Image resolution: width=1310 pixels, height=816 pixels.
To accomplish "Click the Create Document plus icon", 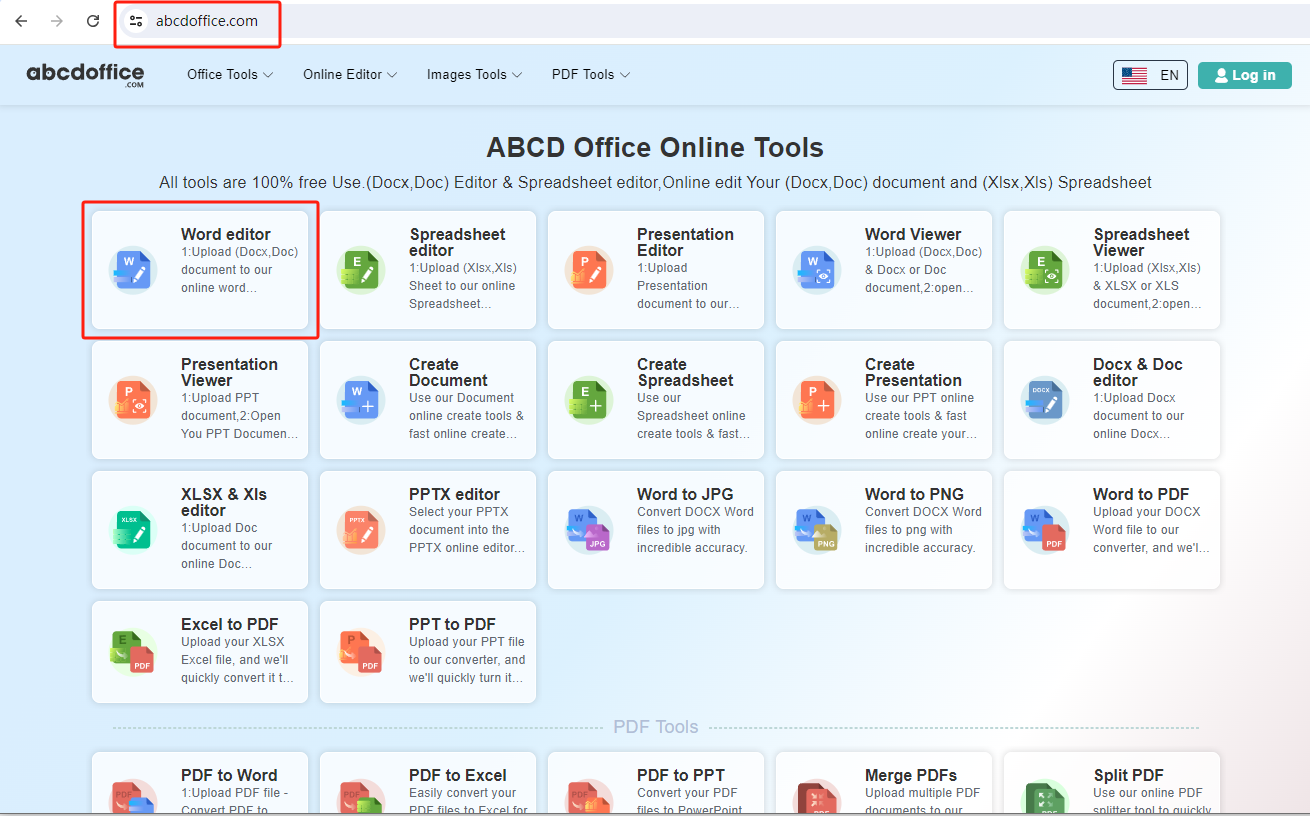I will tap(361, 400).
